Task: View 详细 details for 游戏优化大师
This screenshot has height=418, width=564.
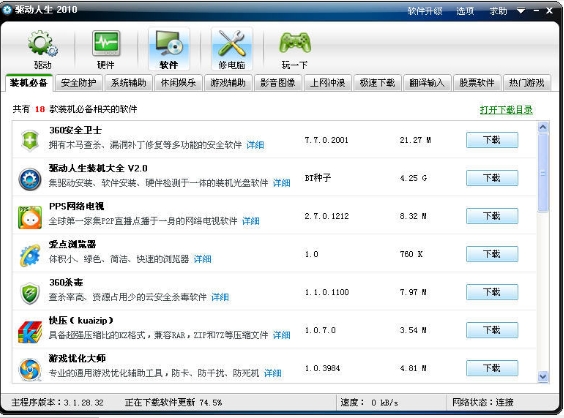Action: pyautogui.click(x=273, y=374)
